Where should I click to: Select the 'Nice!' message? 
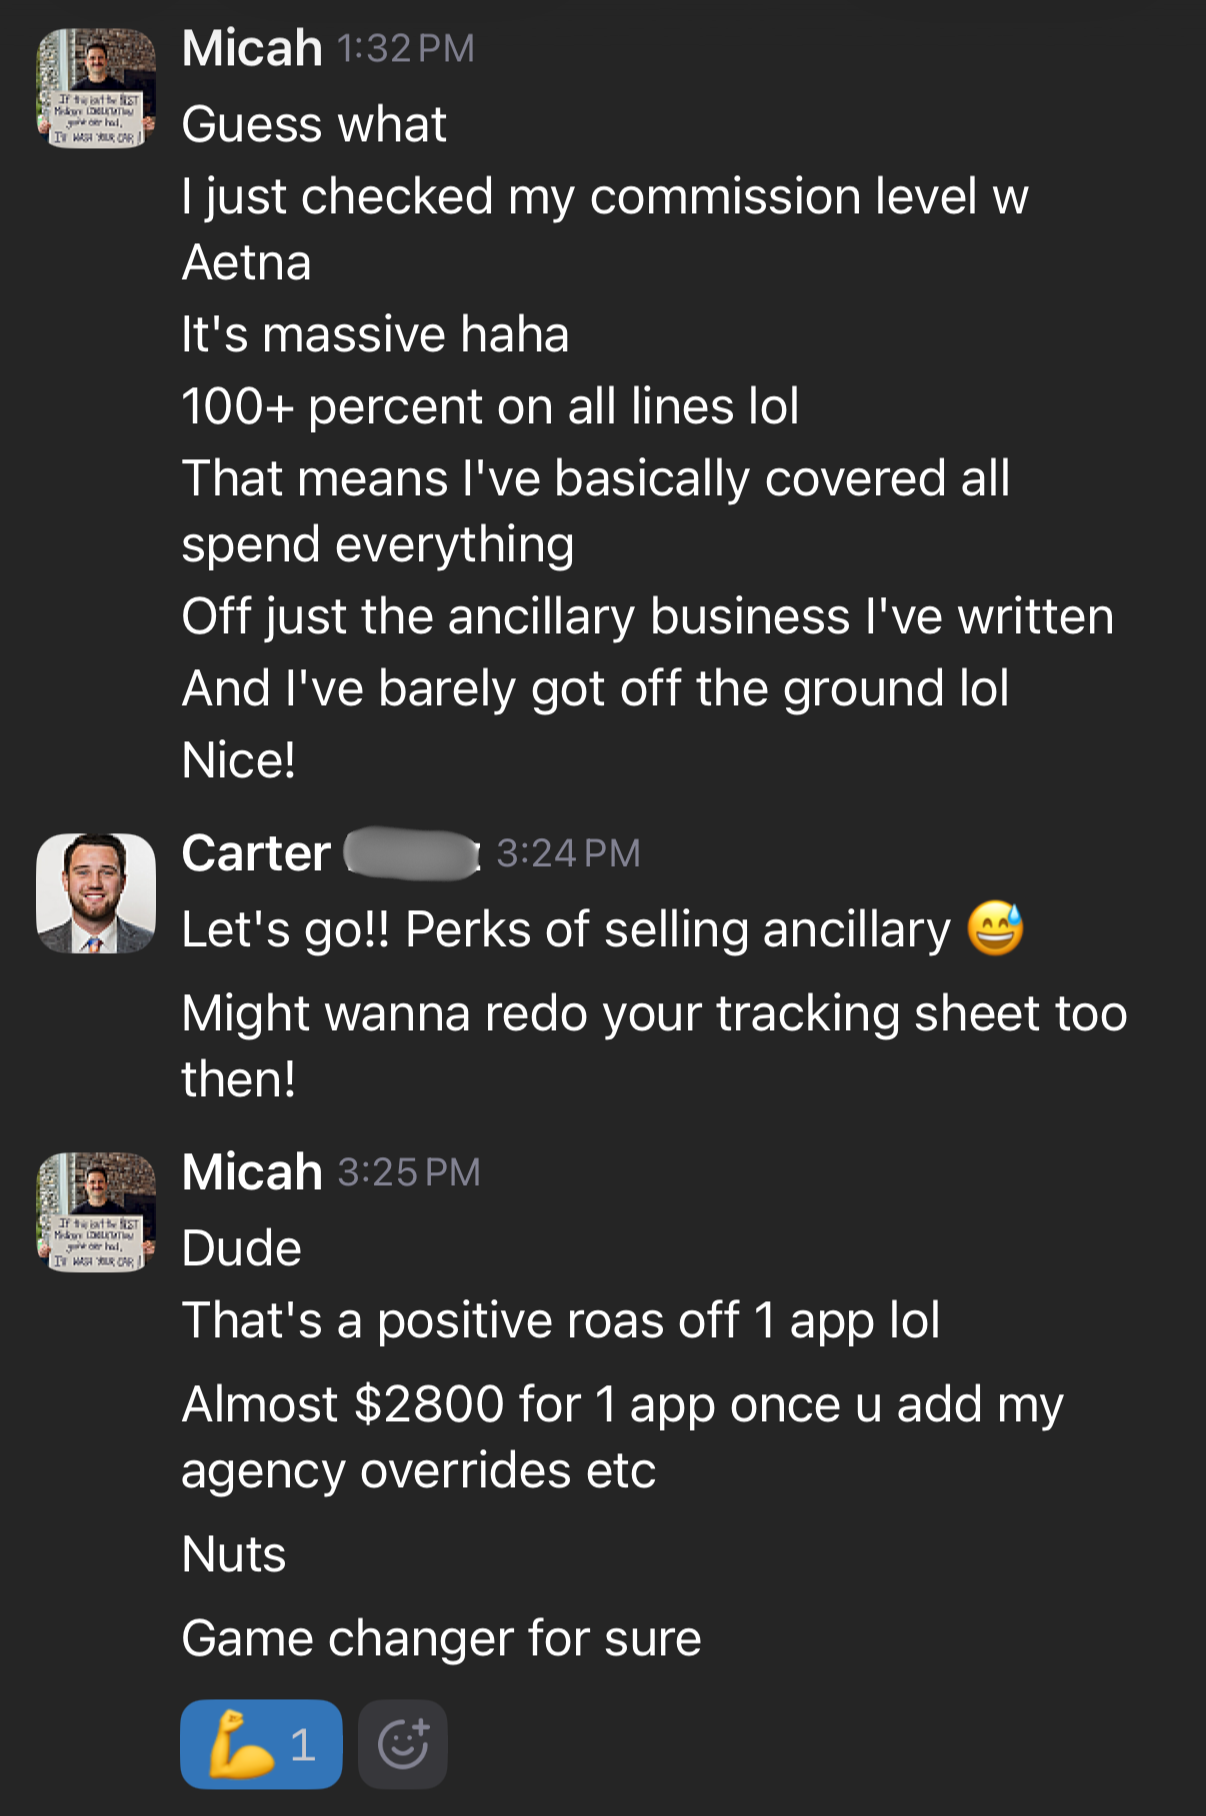[x=239, y=760]
